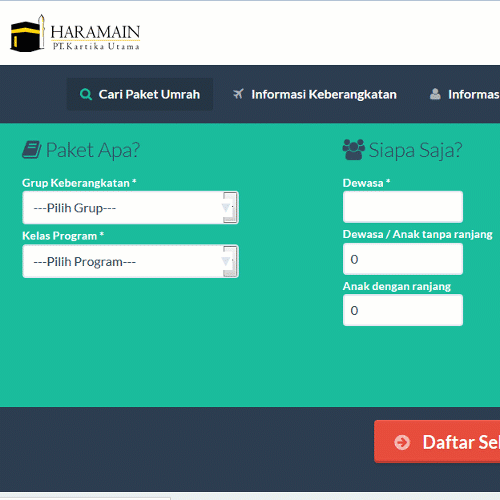Click the person icon in the navigation bar
Screen dimensions: 500x500
click(435, 94)
